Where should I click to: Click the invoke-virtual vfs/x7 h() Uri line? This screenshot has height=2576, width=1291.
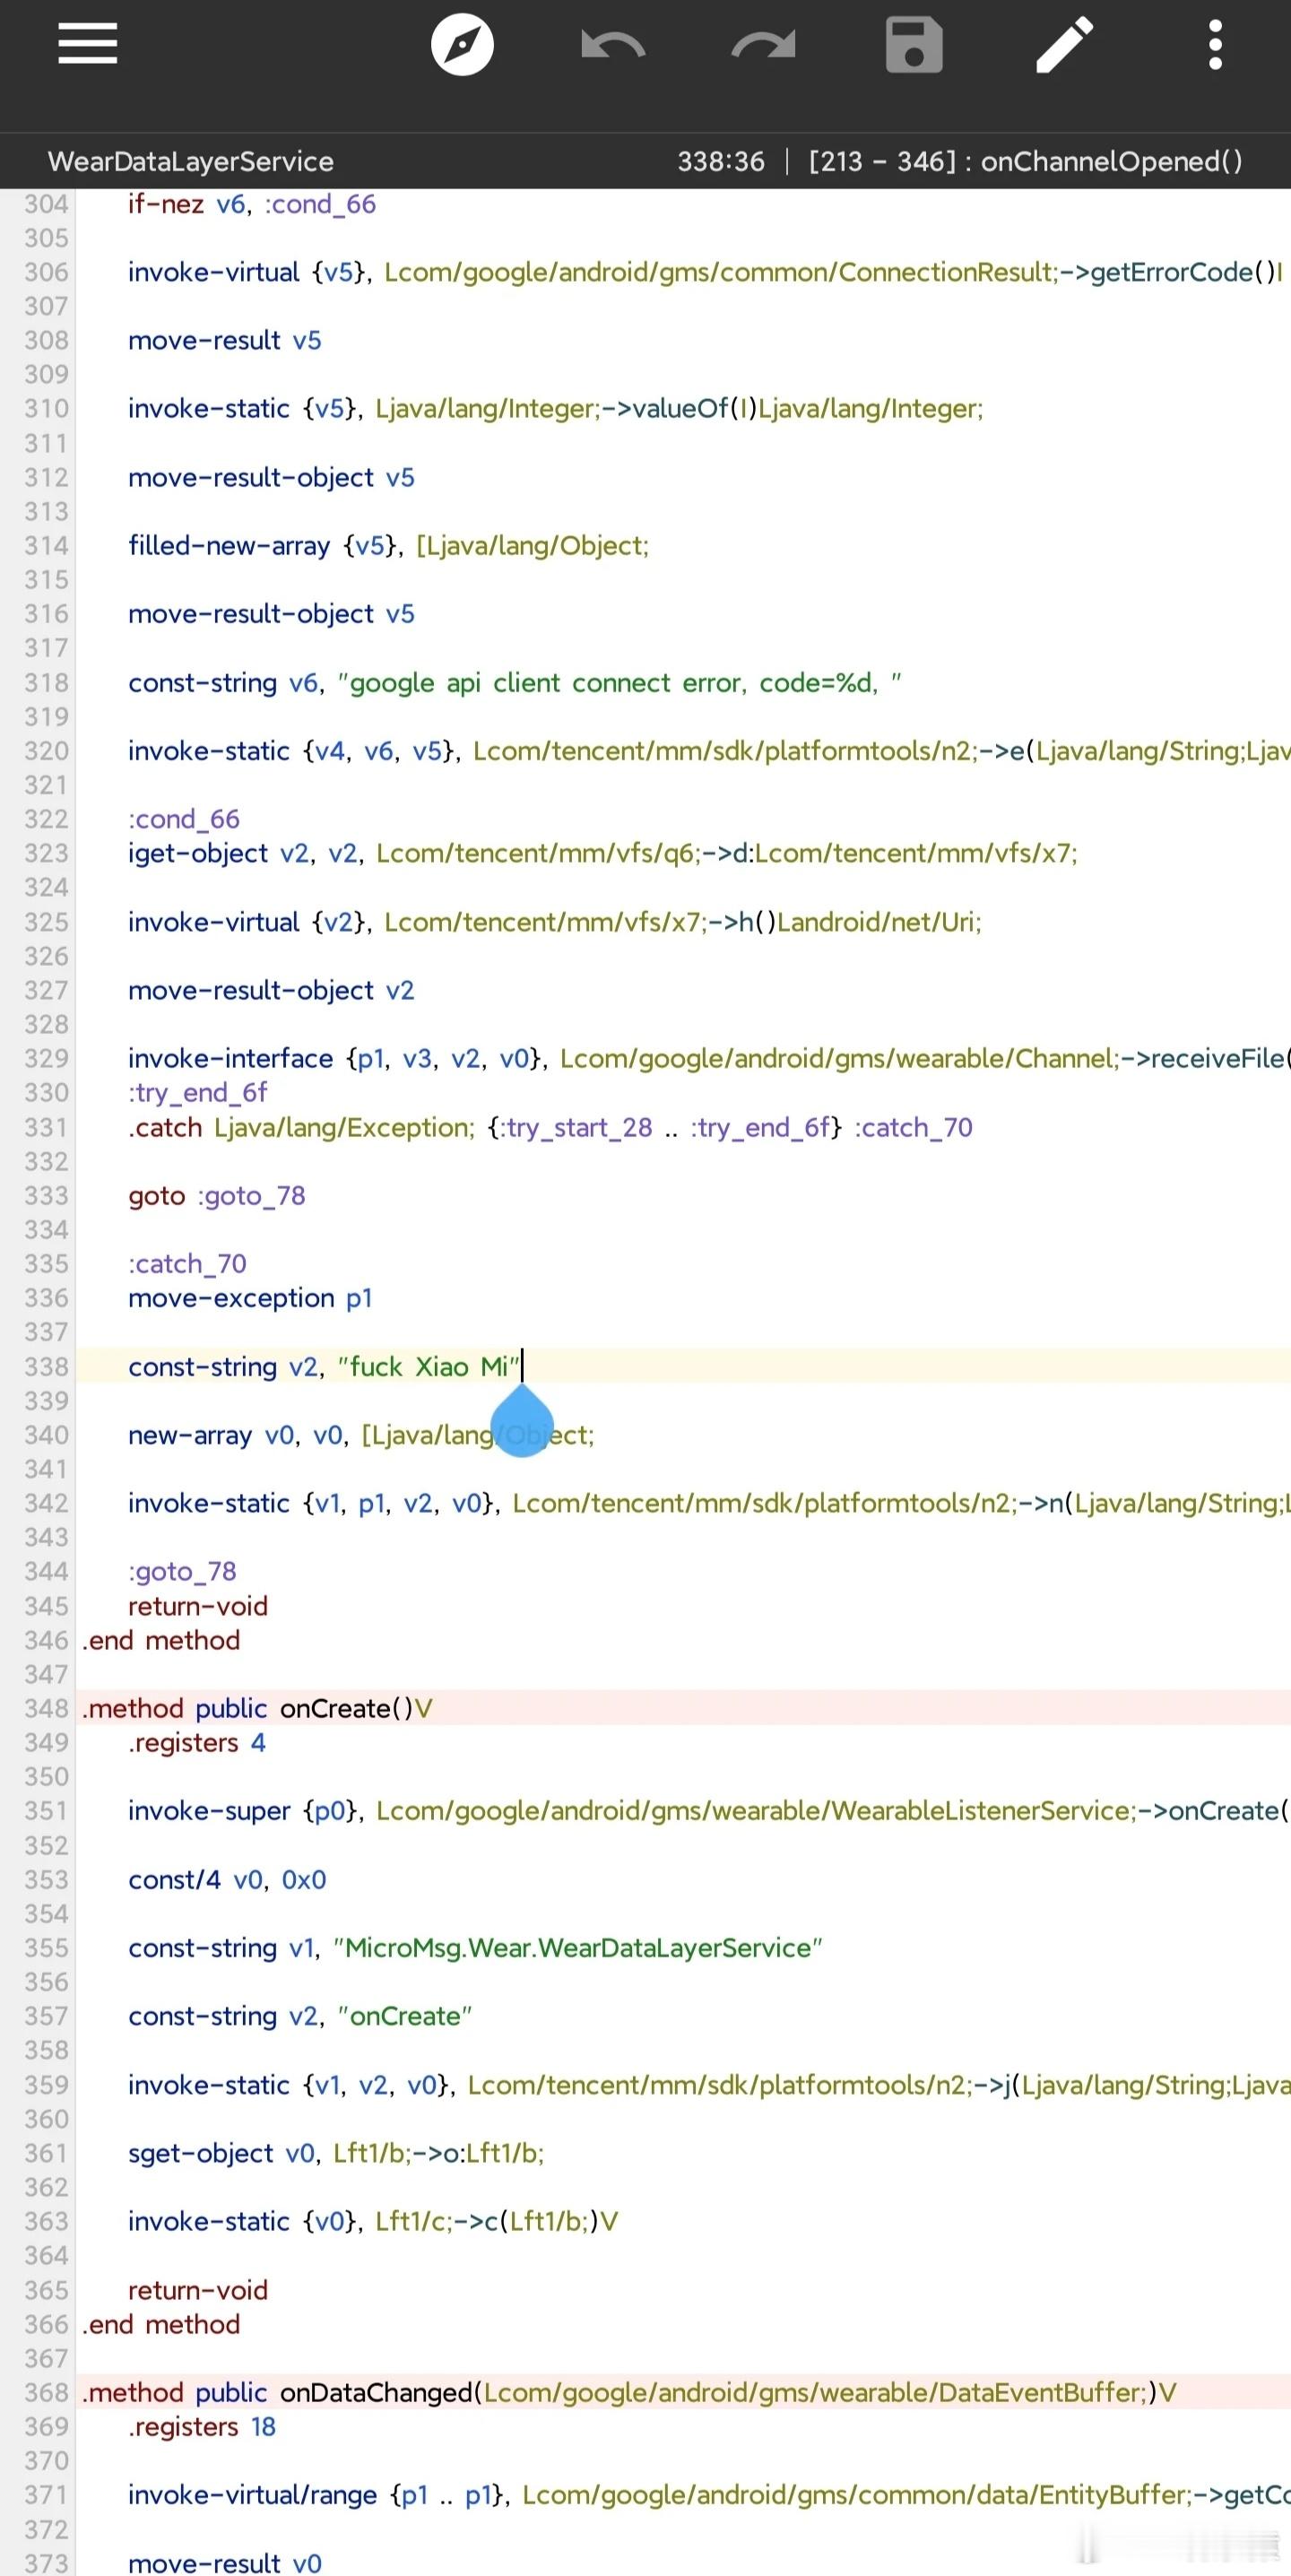click(x=555, y=921)
